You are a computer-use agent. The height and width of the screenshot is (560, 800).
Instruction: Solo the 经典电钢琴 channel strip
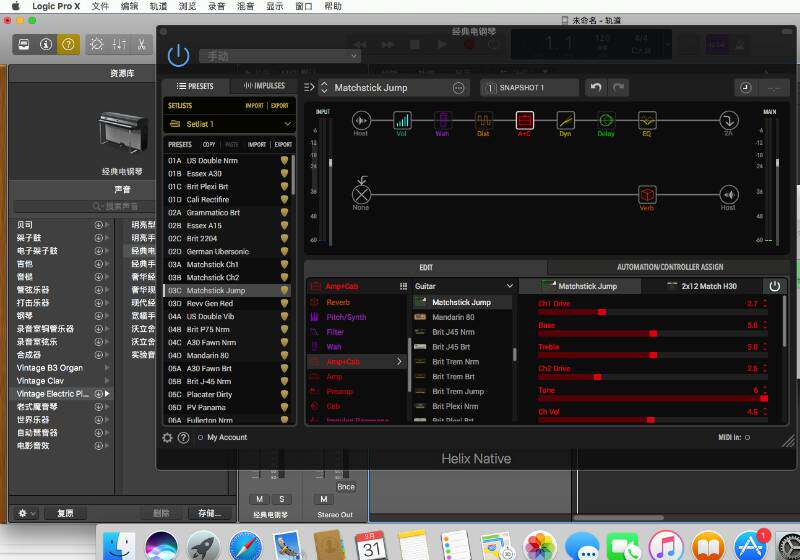pyautogui.click(x=282, y=499)
